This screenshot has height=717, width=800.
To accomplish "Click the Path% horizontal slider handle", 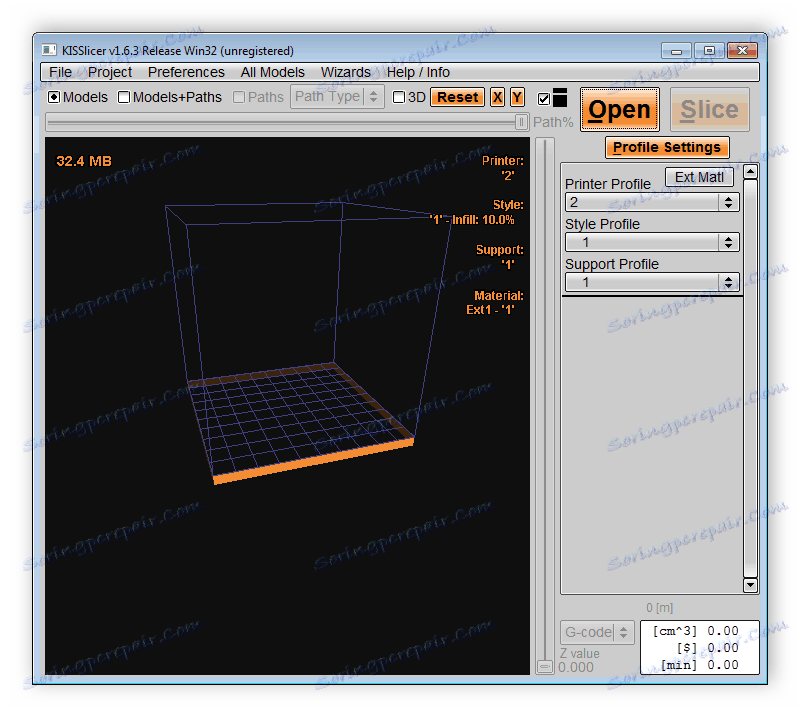I will 521,121.
